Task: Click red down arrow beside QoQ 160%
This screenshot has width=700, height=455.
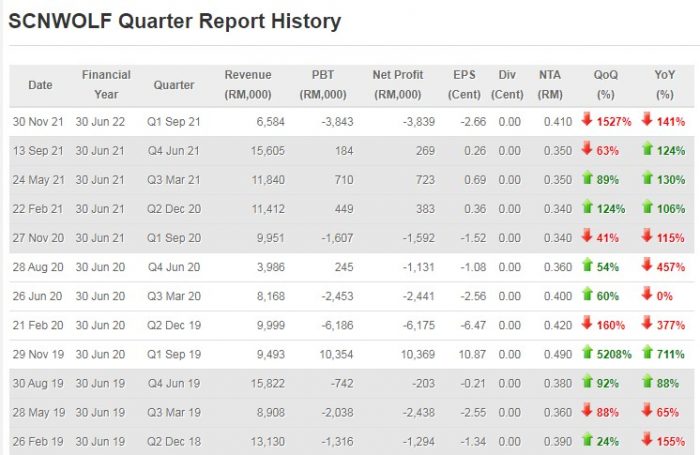Action: 587,324
